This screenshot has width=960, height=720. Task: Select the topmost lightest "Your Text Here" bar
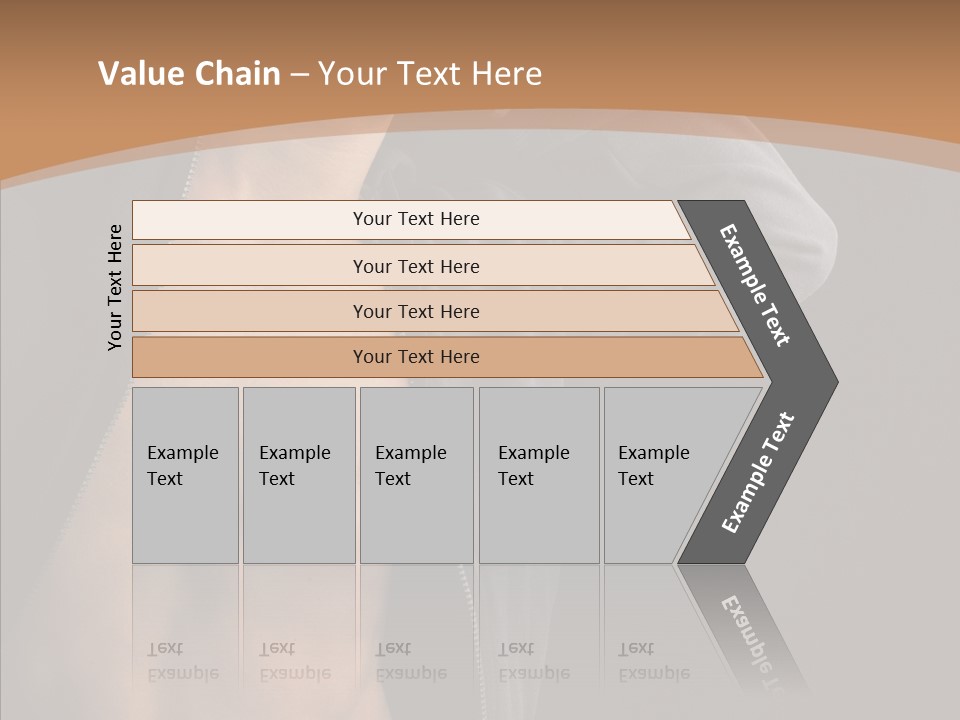pyautogui.click(x=416, y=219)
